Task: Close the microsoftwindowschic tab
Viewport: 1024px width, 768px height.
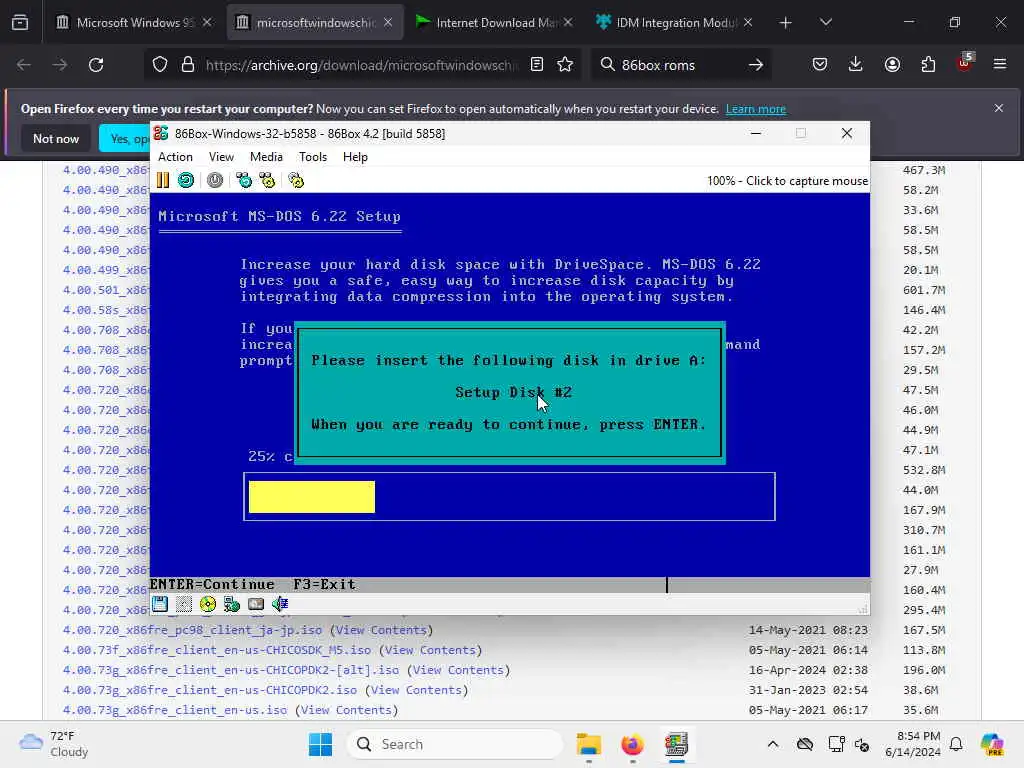Action: [388, 22]
